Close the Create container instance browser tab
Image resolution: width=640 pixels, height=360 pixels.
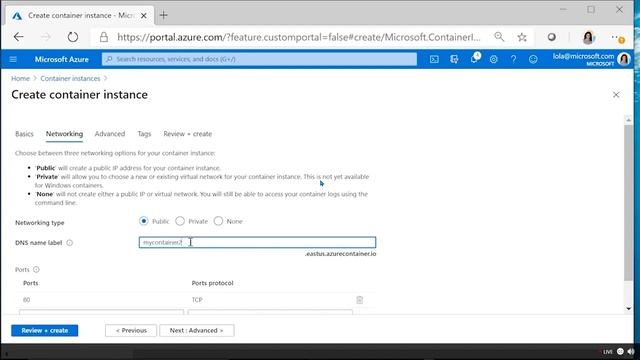[144, 16]
